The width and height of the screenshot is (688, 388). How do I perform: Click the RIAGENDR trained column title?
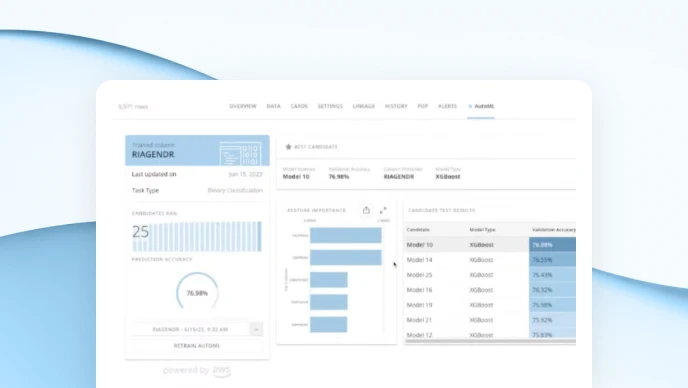click(153, 154)
